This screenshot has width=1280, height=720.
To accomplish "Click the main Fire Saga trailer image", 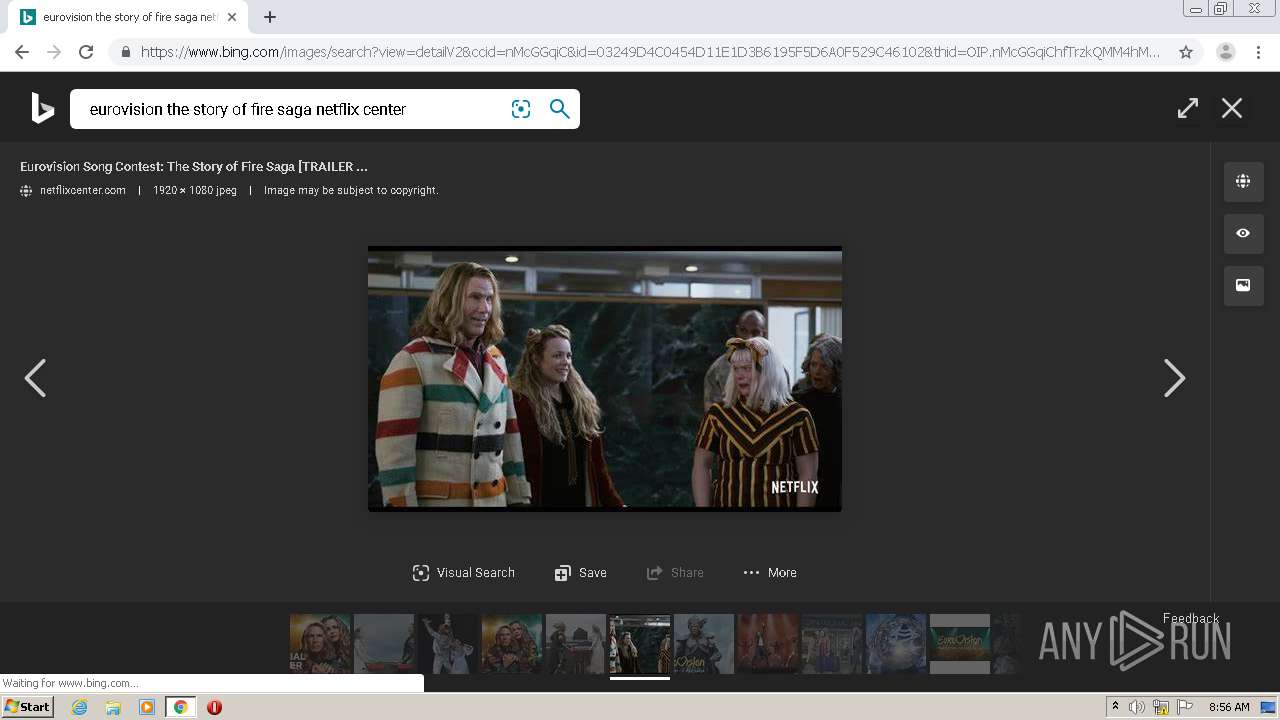I will (605, 379).
